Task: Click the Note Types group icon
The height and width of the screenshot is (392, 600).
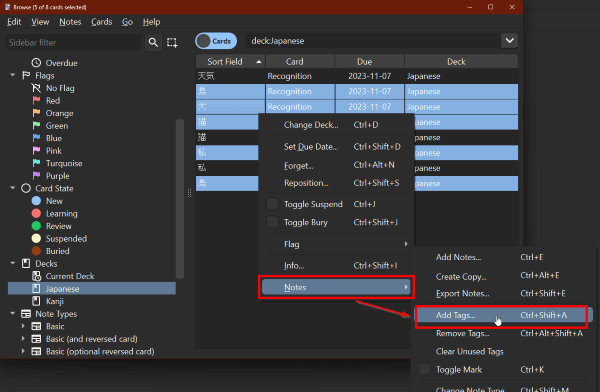Action: [x=26, y=314]
